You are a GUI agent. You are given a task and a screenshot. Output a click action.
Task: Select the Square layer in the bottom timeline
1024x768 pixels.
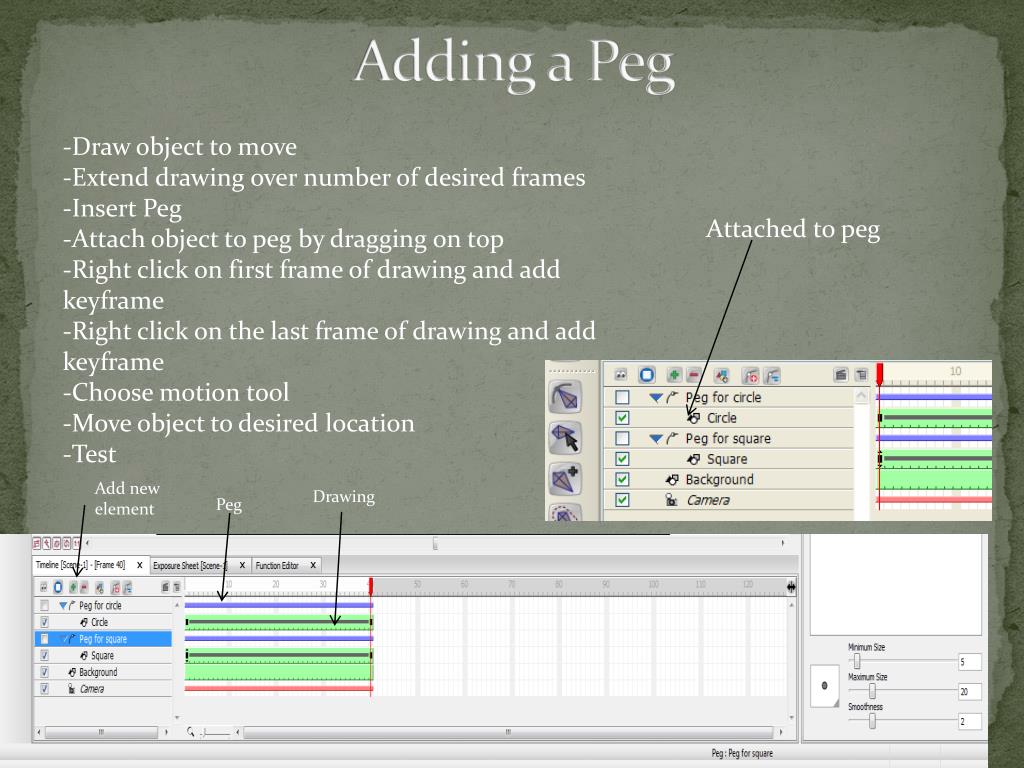coord(102,656)
